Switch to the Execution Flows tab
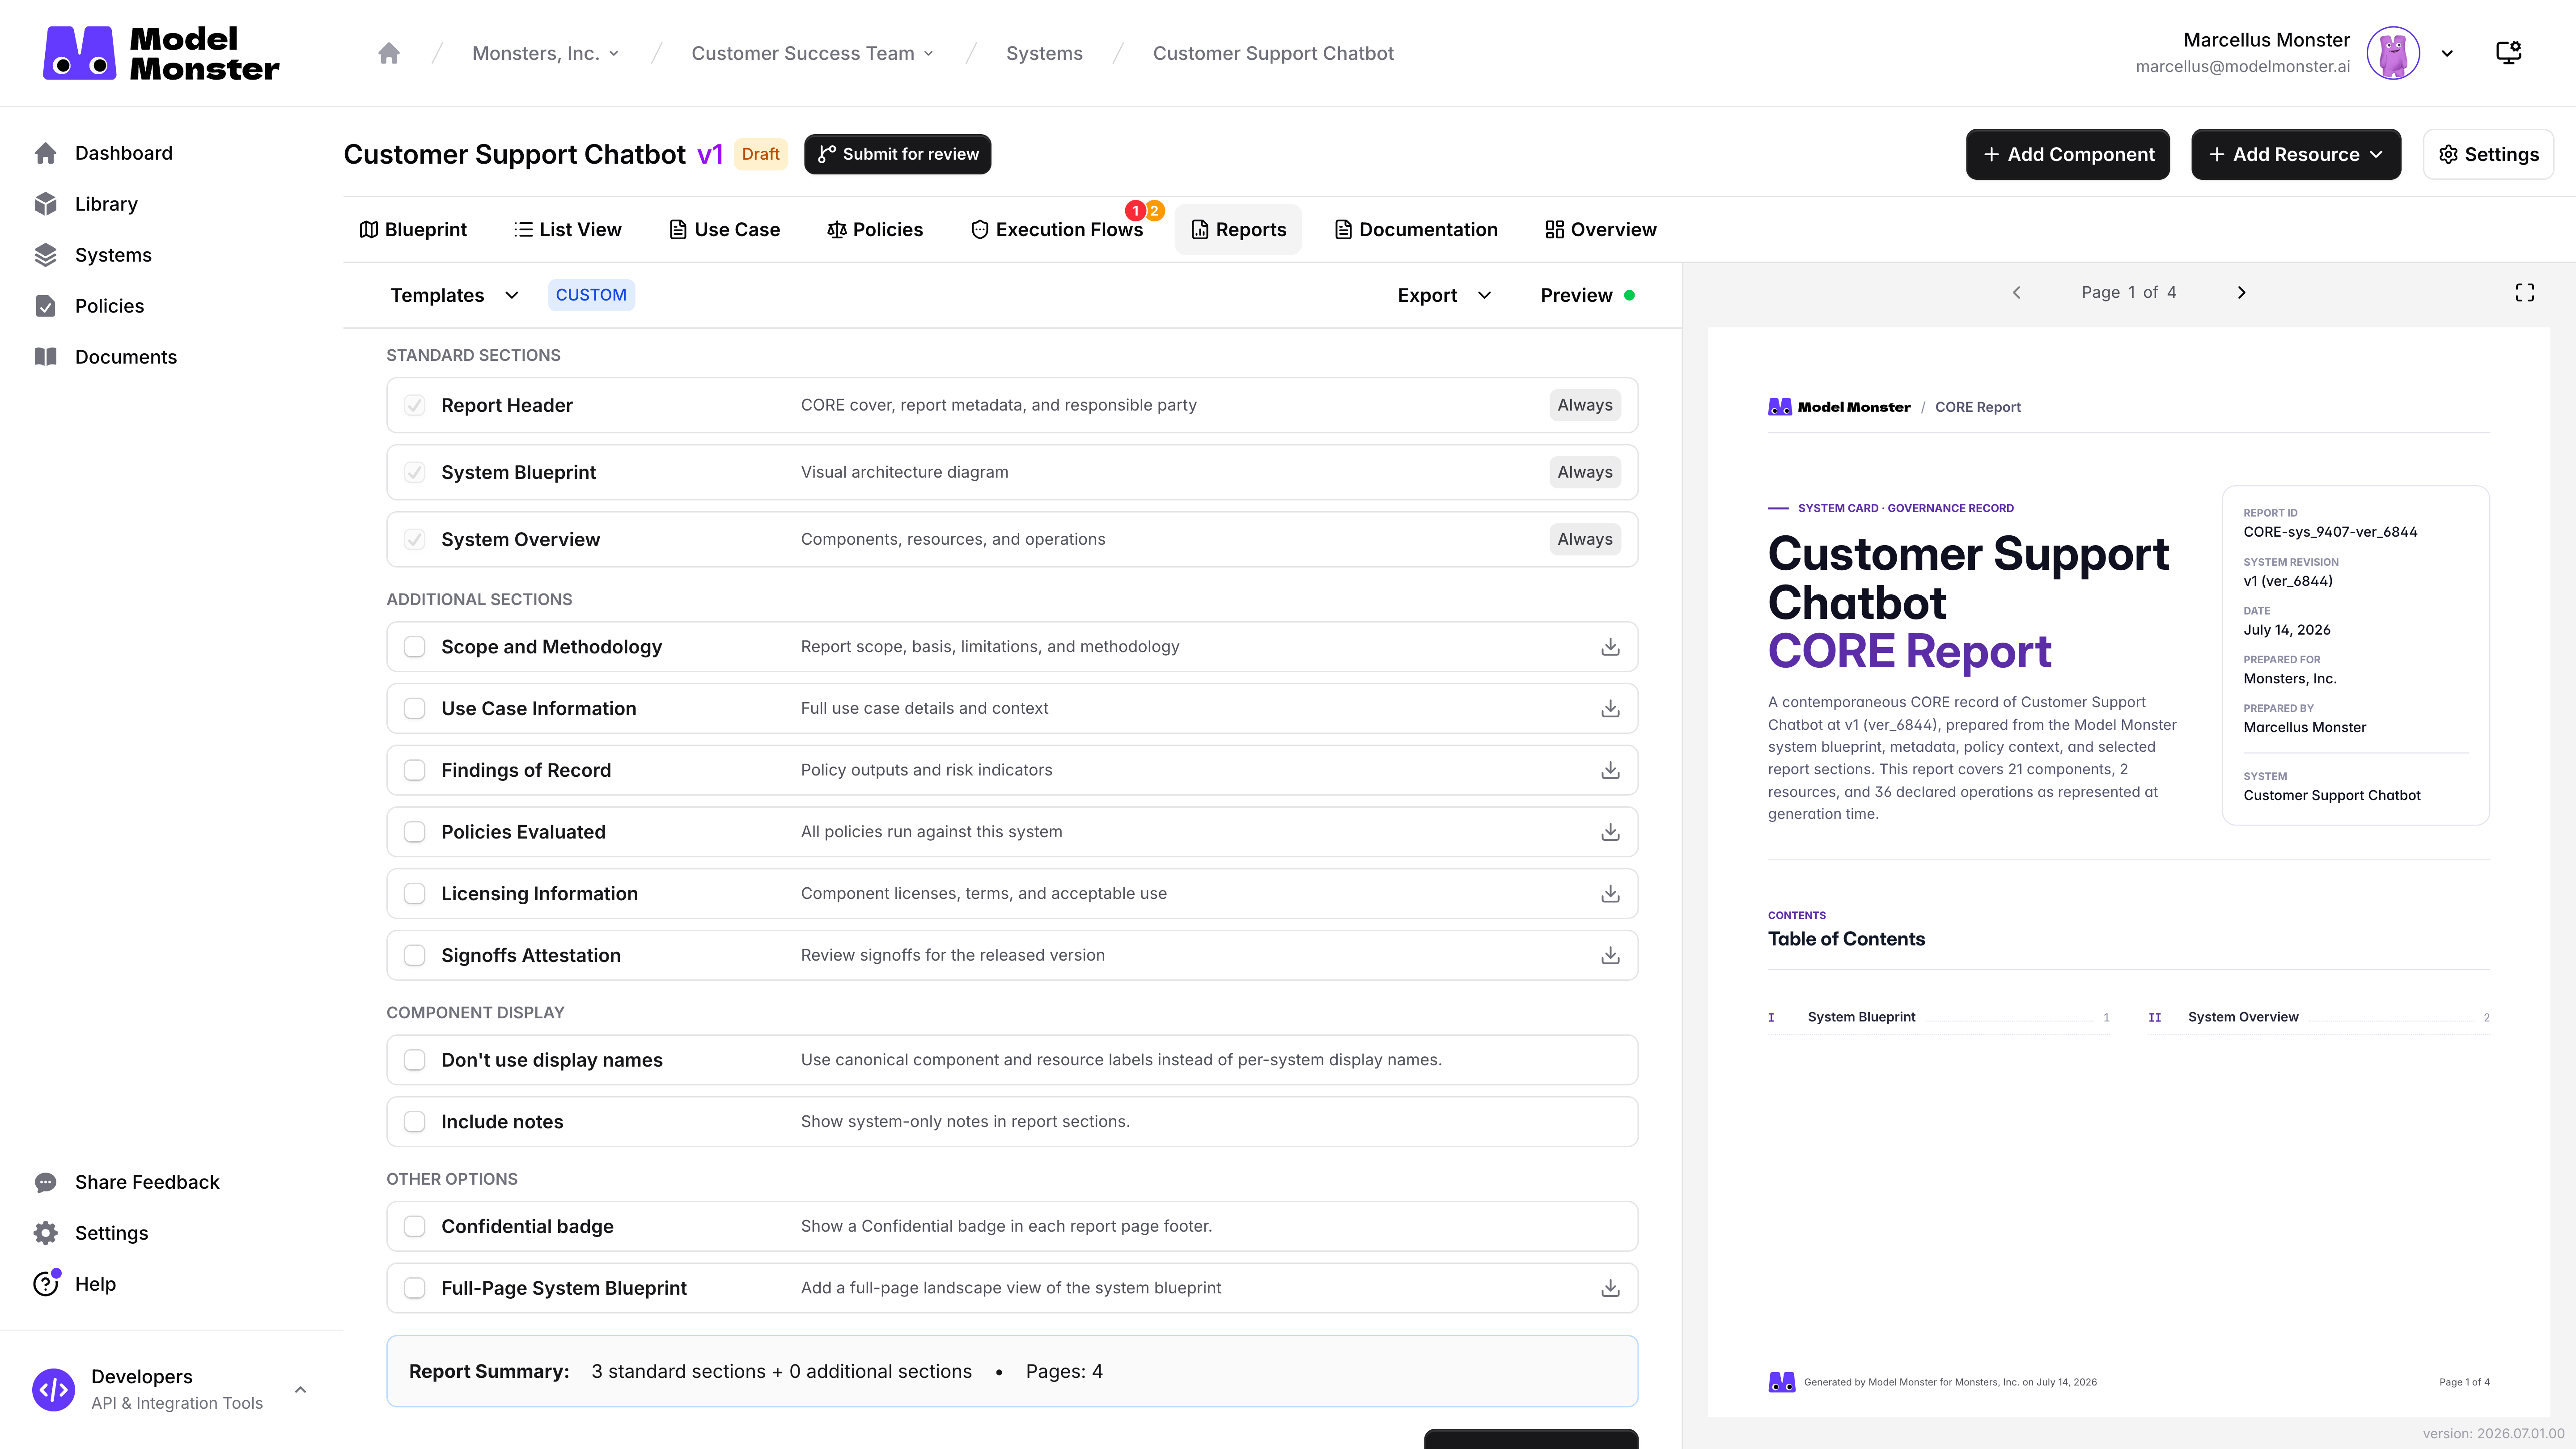The height and width of the screenshot is (1449, 2576). click(1057, 230)
